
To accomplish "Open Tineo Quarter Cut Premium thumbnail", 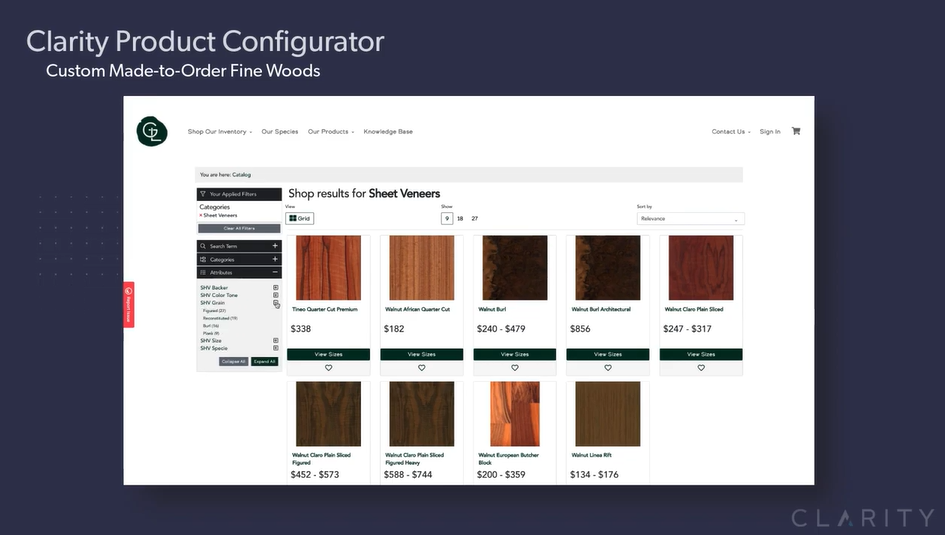I will pyautogui.click(x=328, y=268).
